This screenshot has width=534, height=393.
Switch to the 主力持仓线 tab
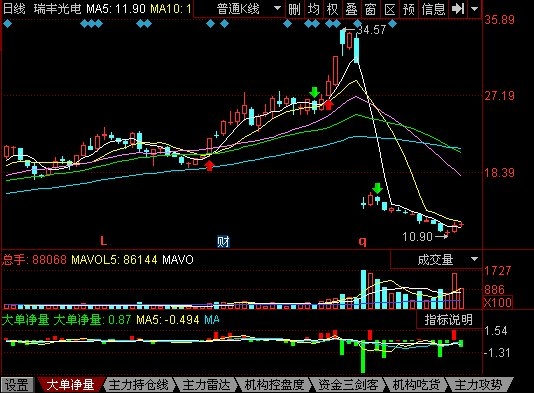coord(139,385)
